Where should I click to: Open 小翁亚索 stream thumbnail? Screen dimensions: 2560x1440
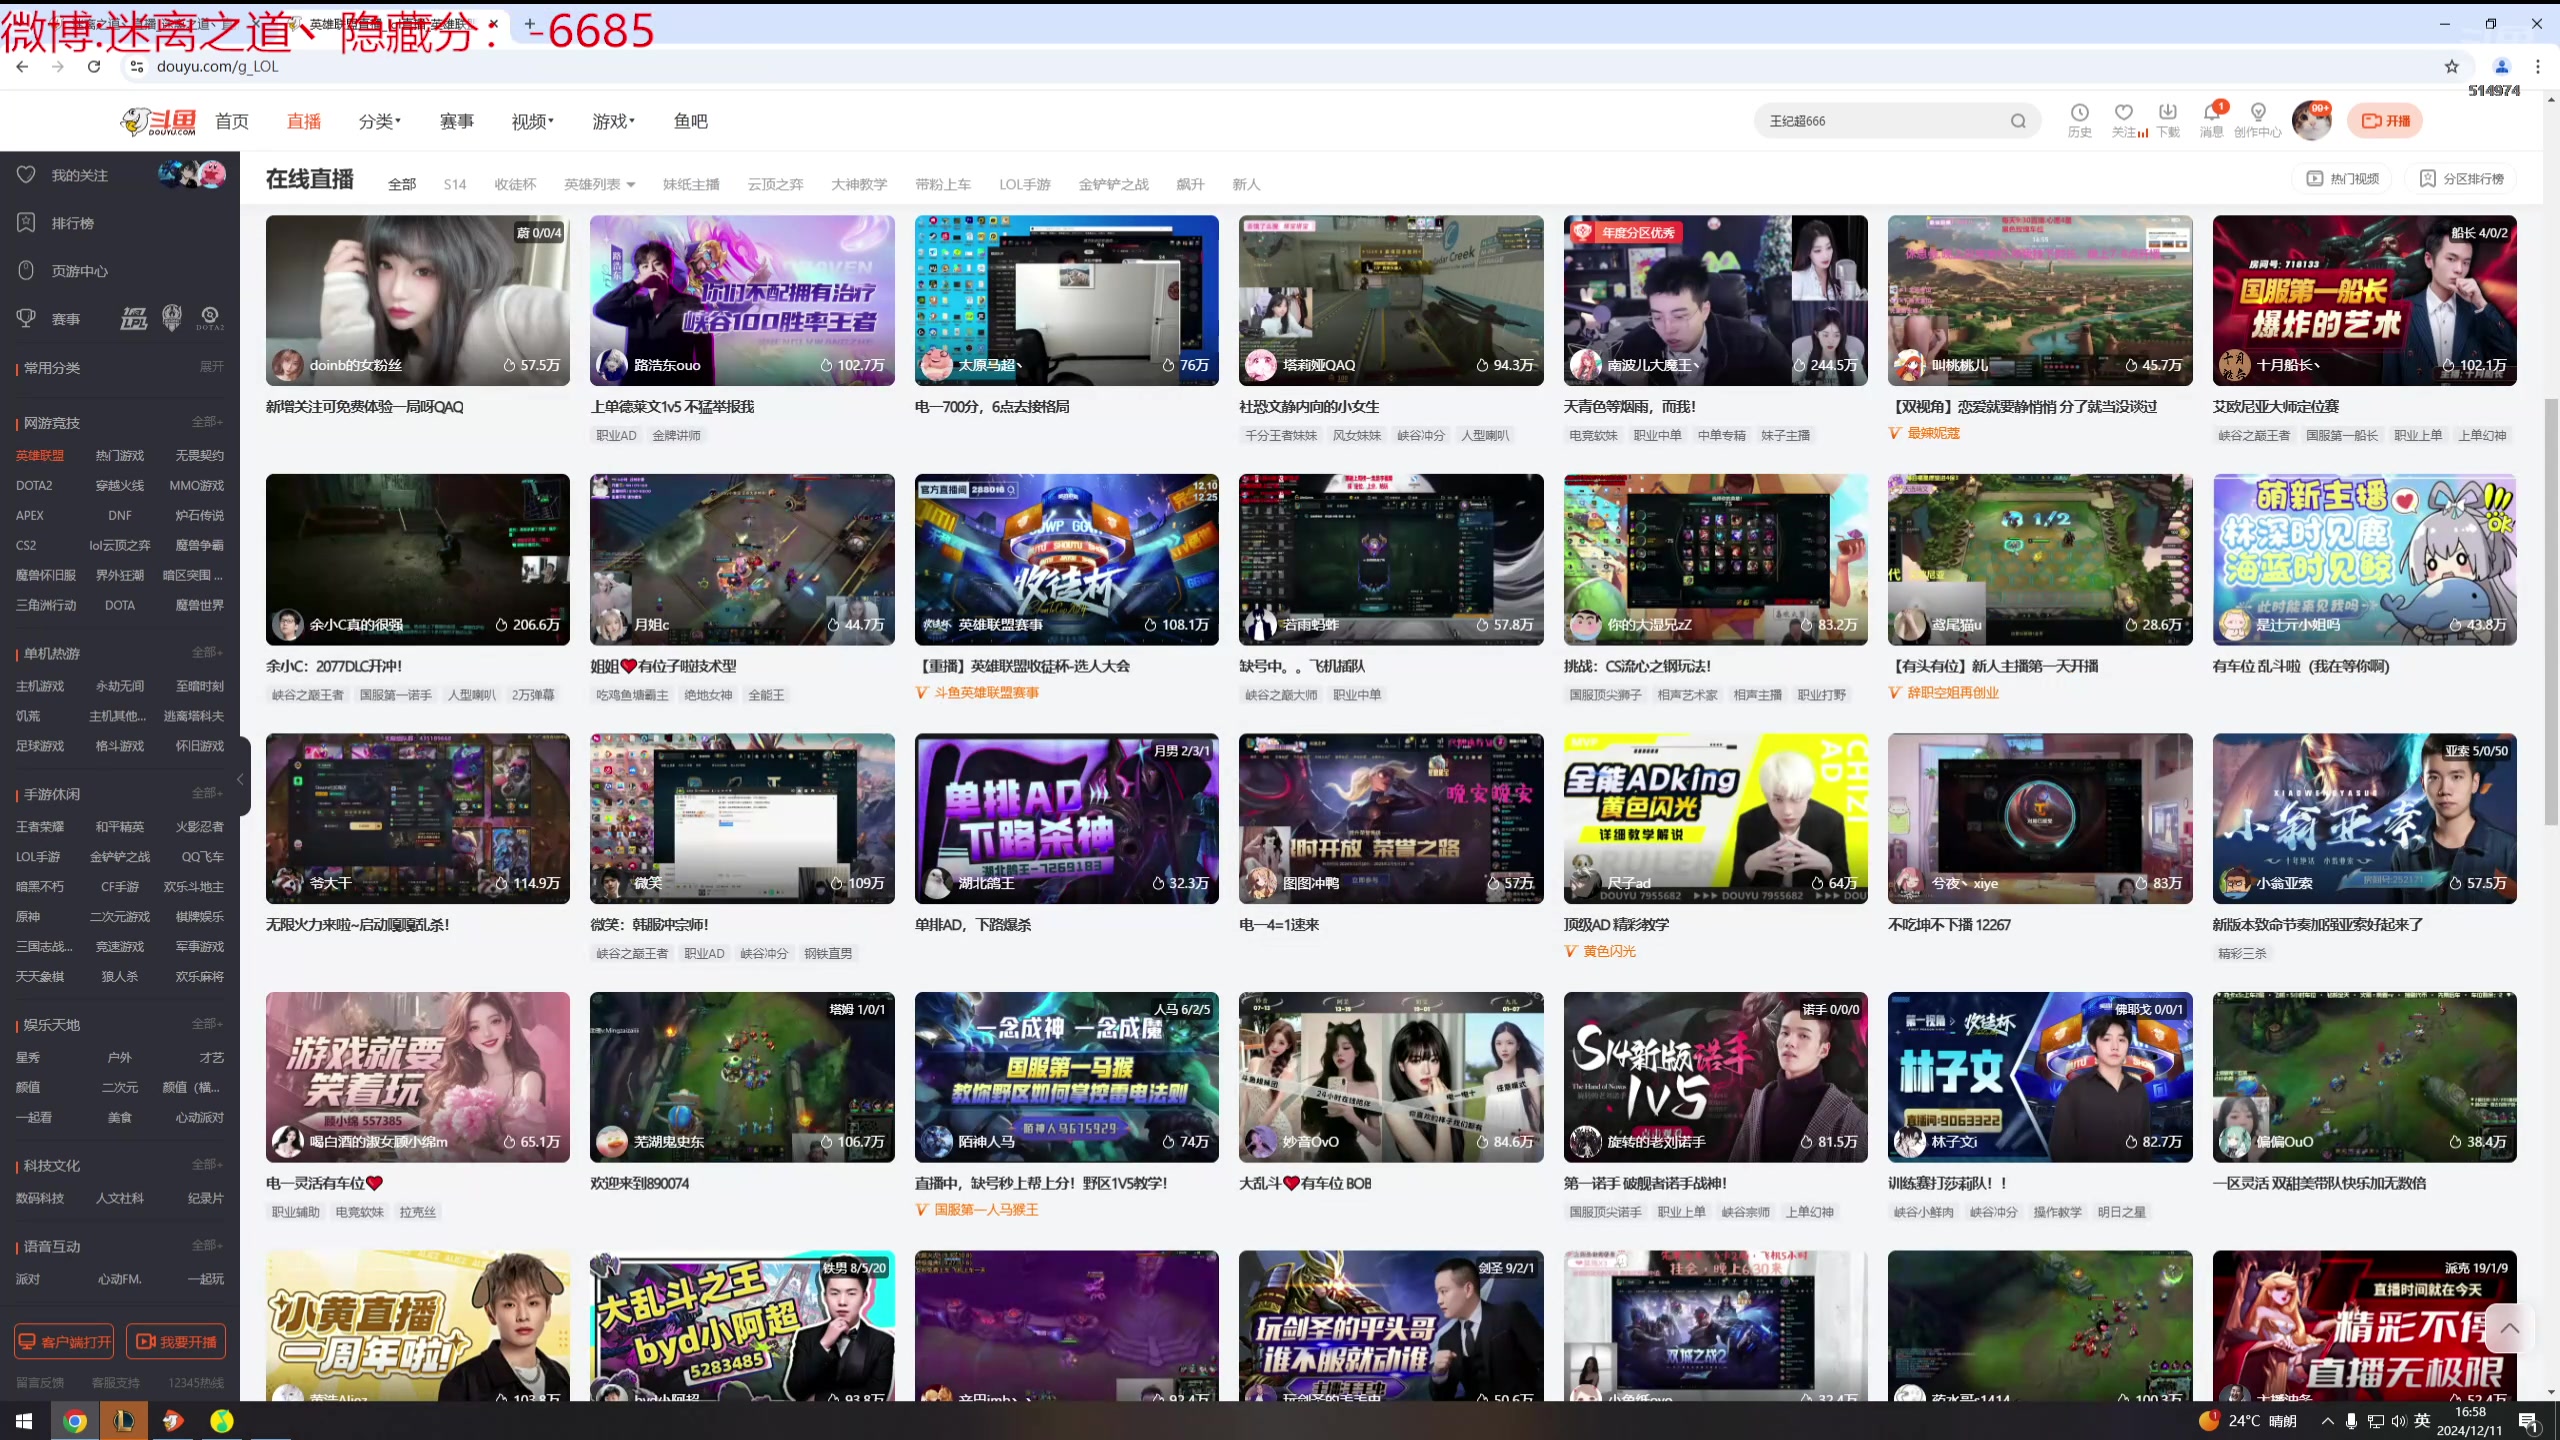[2365, 818]
